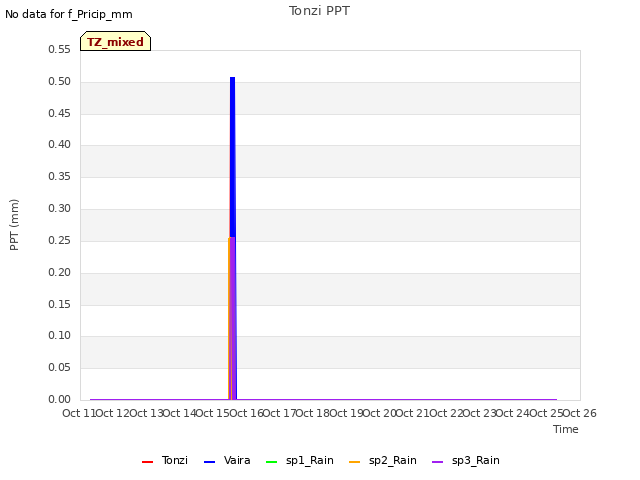Click the green sp1_Rain legend color marker
This screenshot has height=480, width=640.
pyautogui.click(x=271, y=462)
